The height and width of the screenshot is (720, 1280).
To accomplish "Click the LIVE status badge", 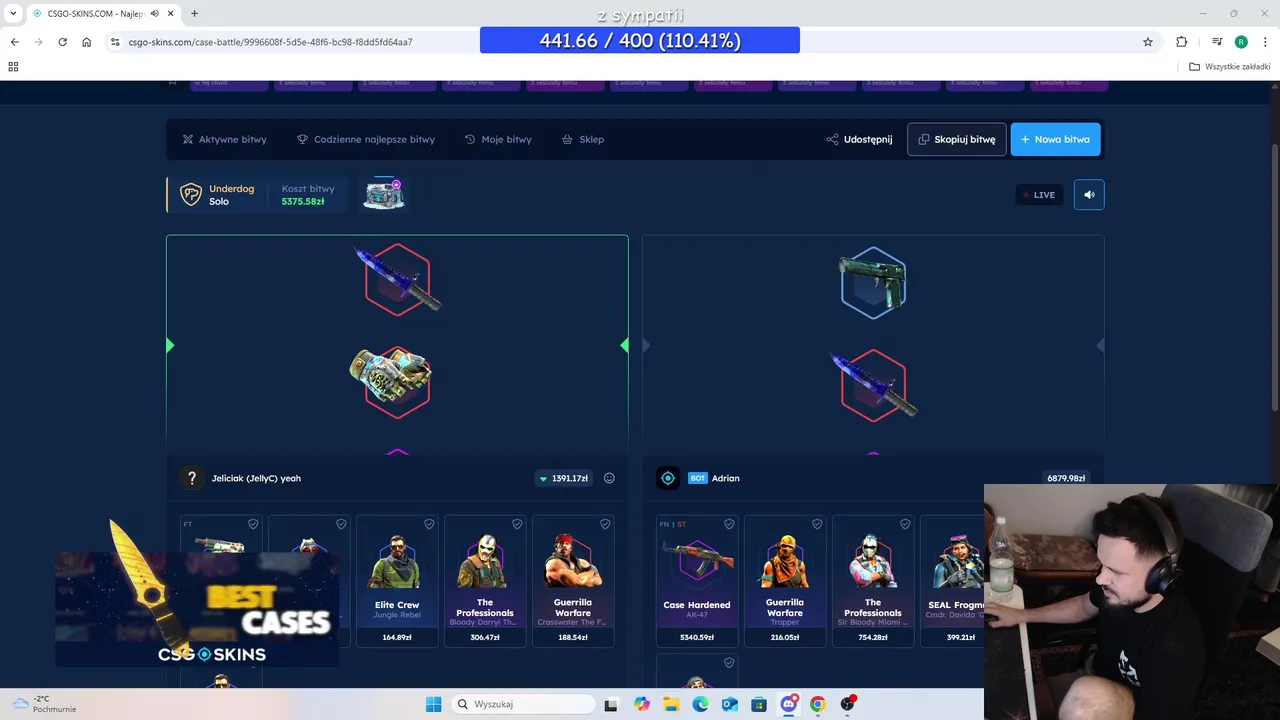I will 1039,195.
